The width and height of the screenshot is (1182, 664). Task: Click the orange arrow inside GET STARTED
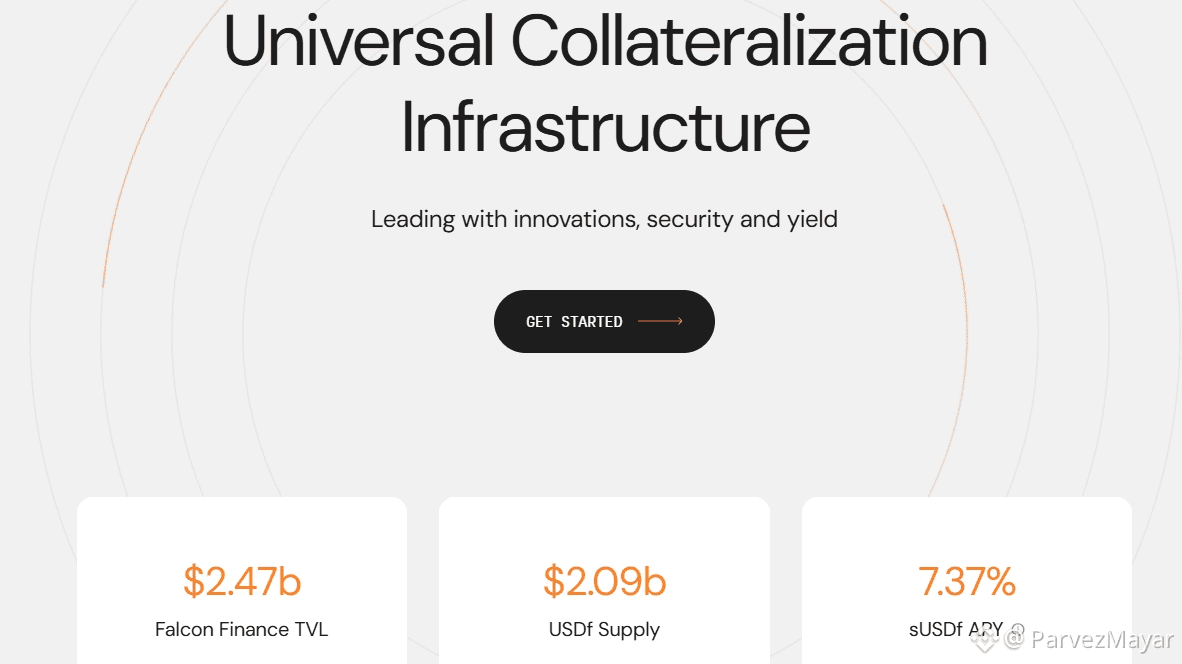[660, 321]
